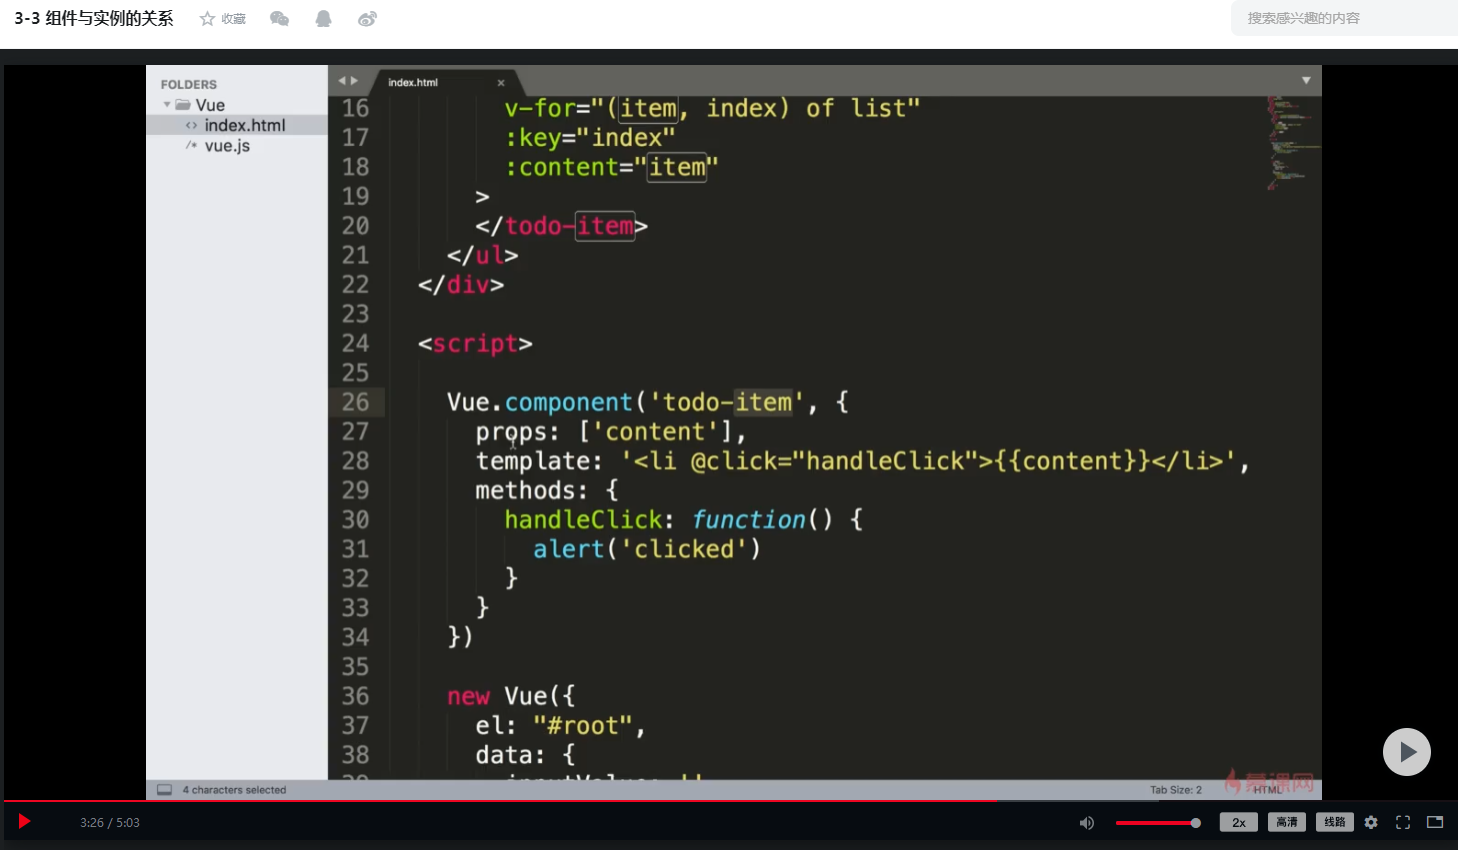Open the playback speed 2x option
Screen dimensions: 1458x850
click(x=1238, y=822)
